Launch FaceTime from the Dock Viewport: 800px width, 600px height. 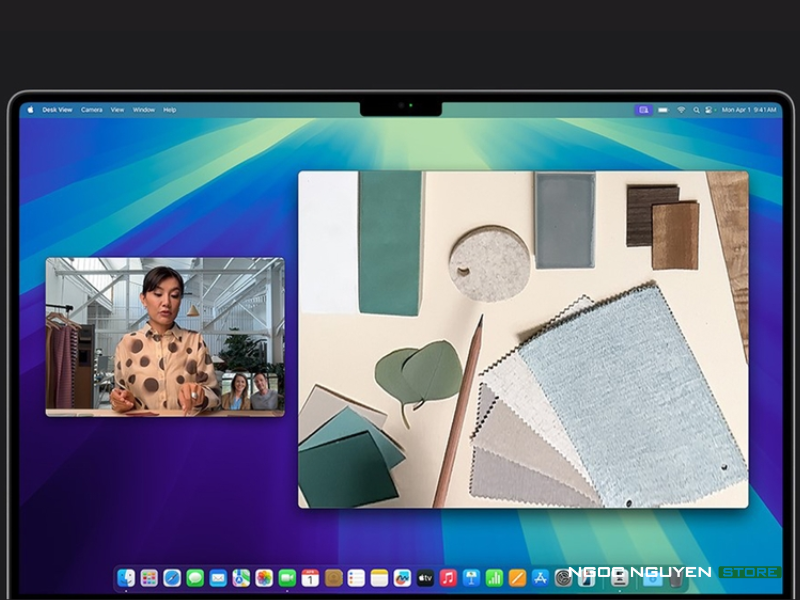[287, 577]
